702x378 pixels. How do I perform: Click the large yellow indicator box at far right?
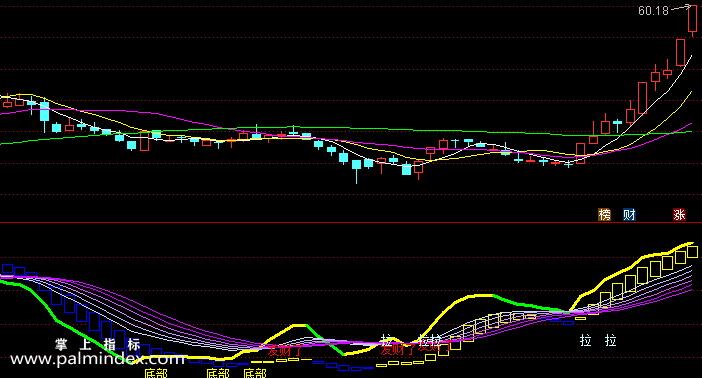(x=693, y=252)
